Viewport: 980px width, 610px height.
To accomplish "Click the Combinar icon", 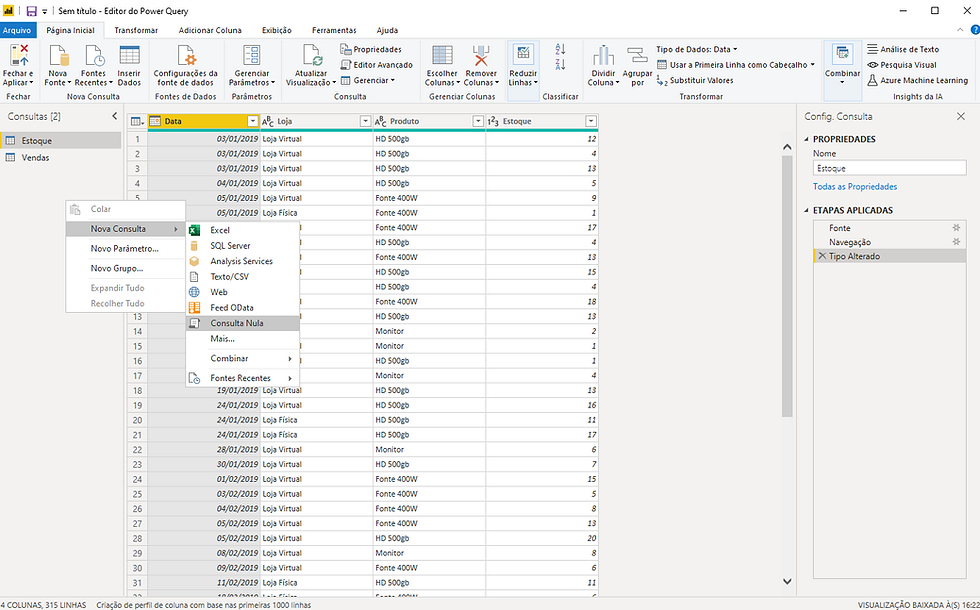I will tap(842, 54).
